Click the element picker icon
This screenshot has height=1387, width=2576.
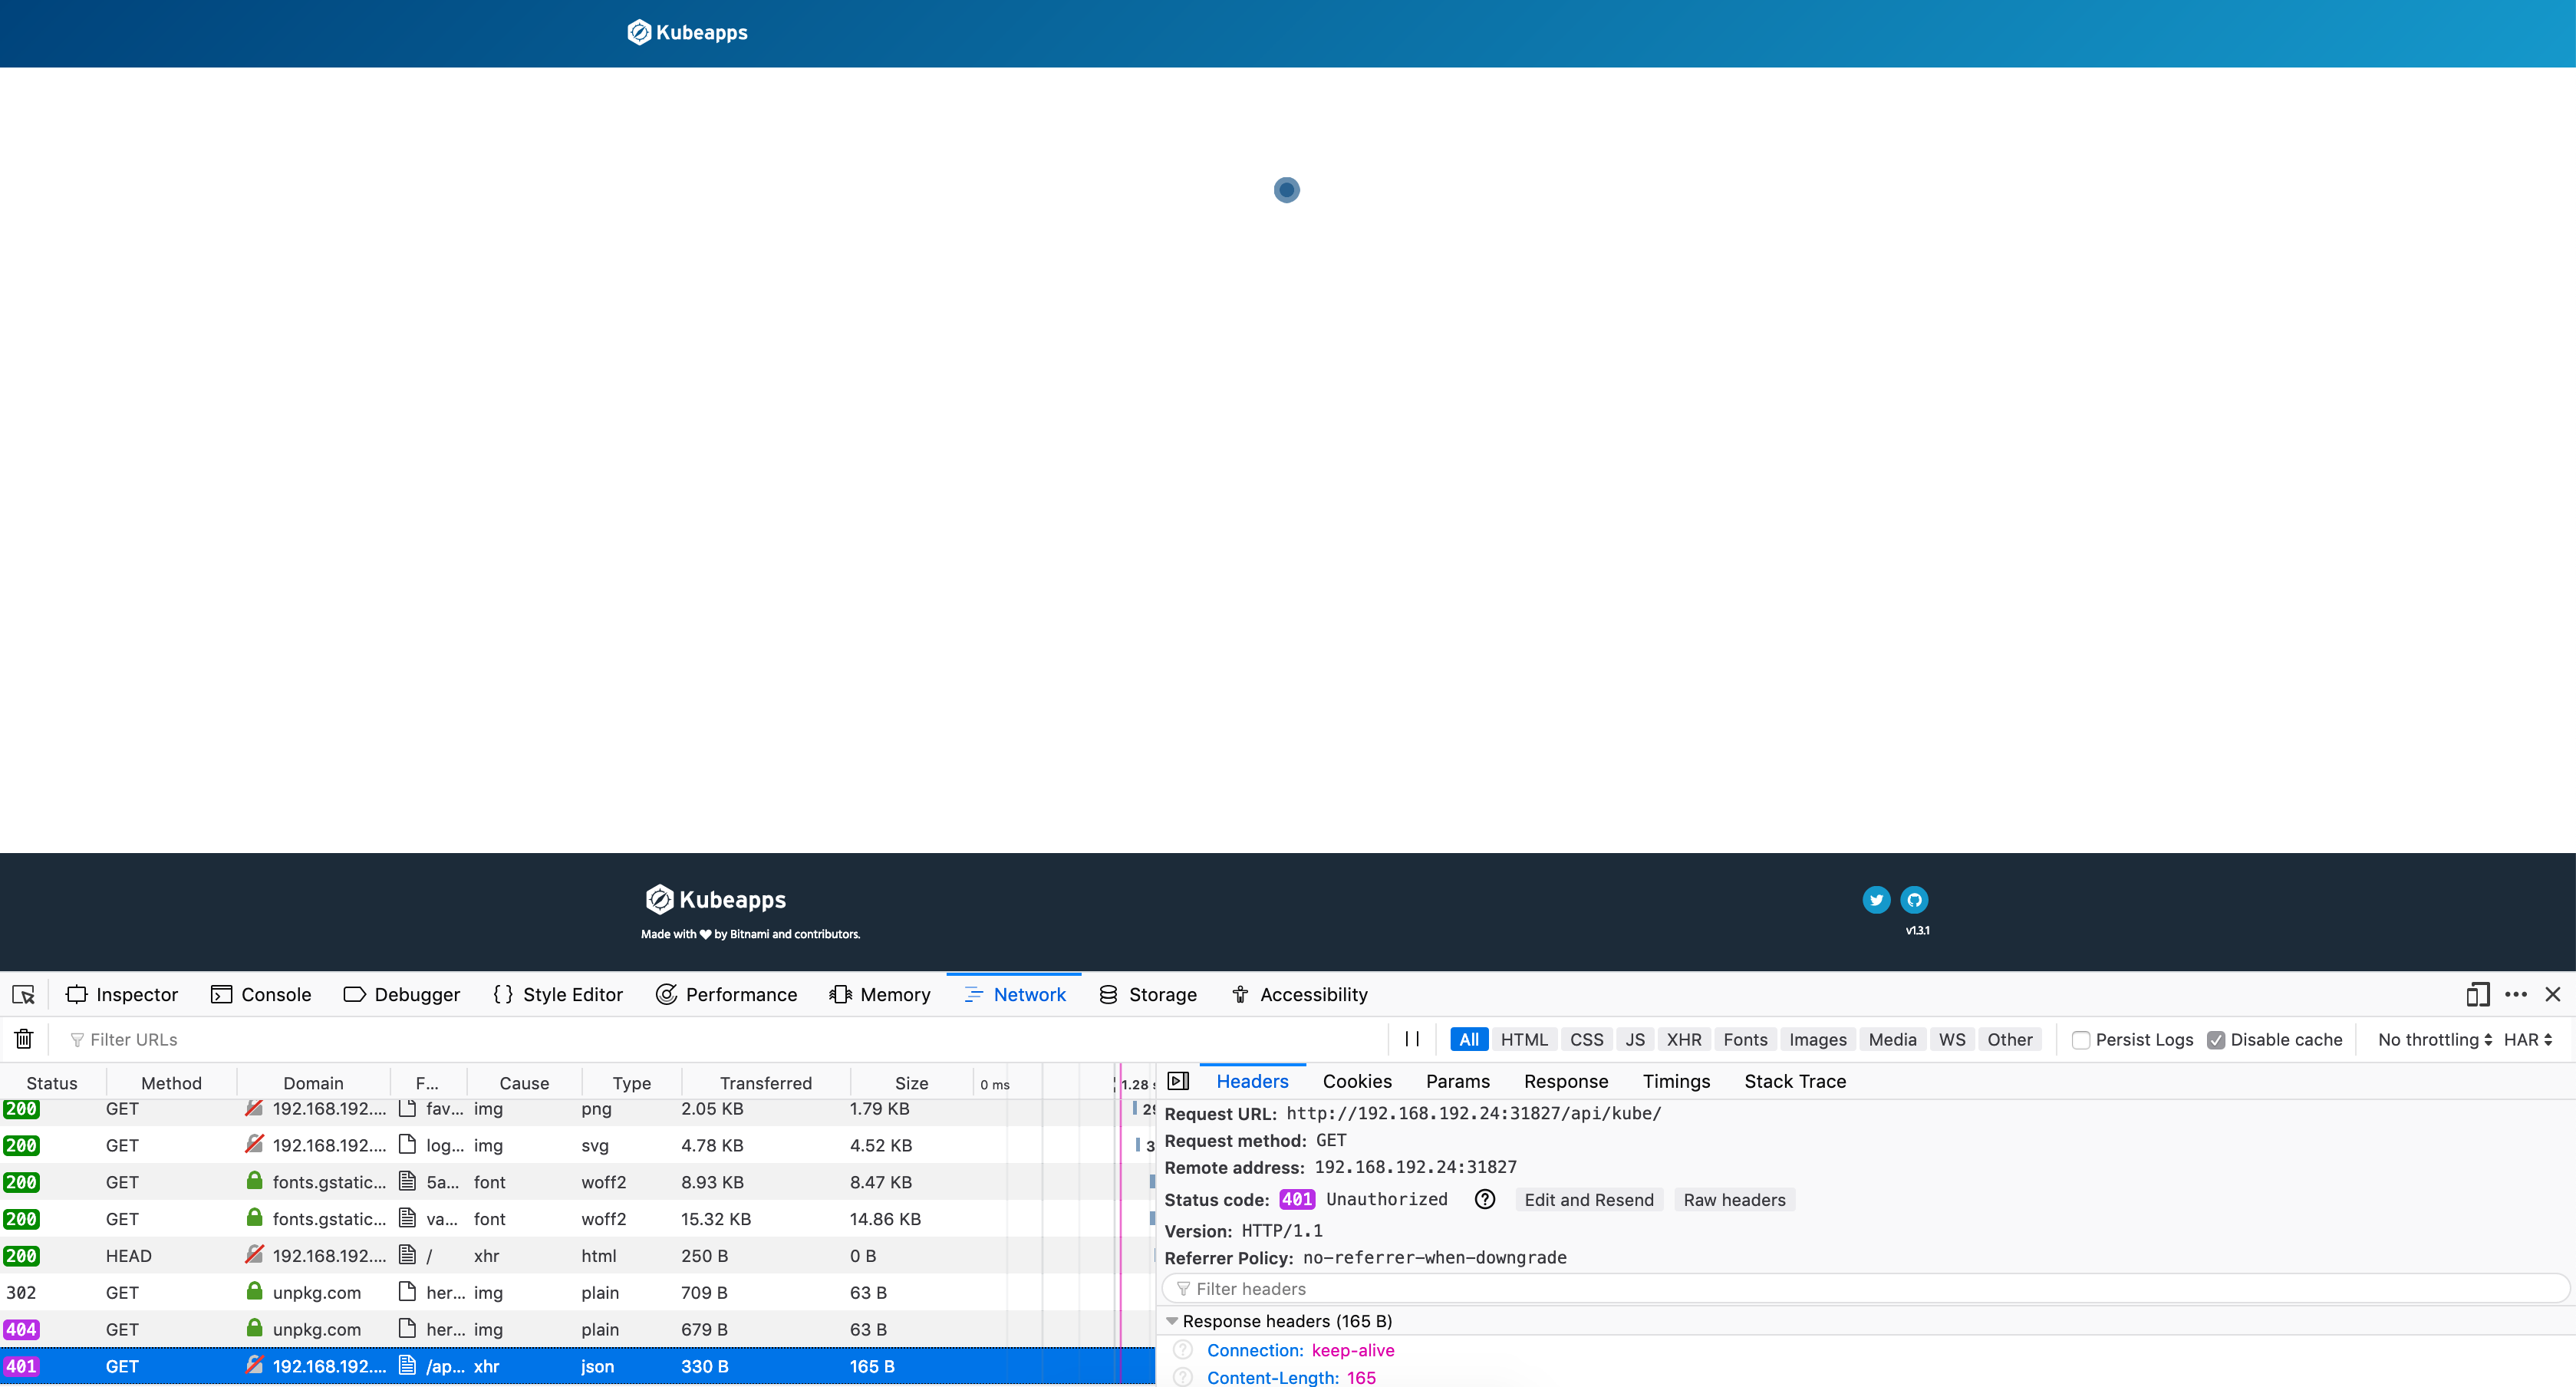click(x=23, y=994)
